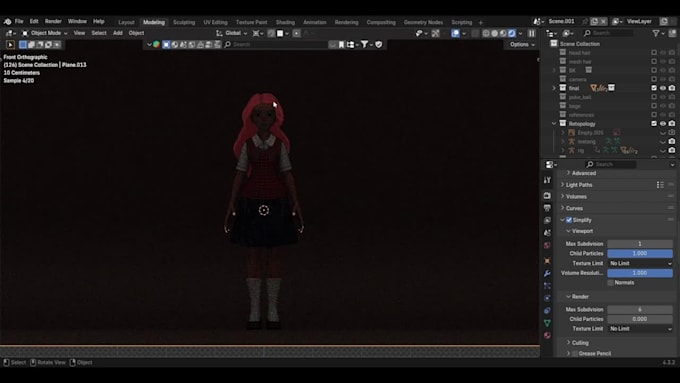Open the Output properties tab
The image size is (680, 383).
click(547, 208)
